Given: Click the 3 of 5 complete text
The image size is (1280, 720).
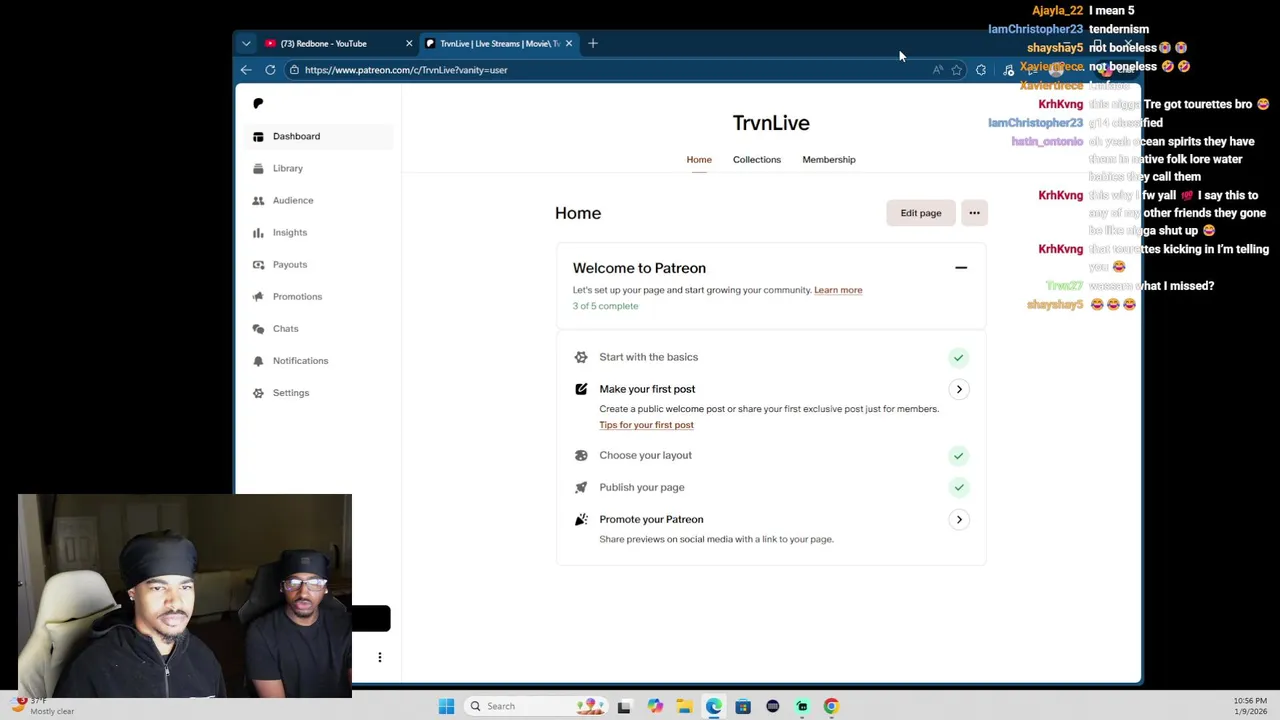Looking at the screenshot, I should coord(605,306).
